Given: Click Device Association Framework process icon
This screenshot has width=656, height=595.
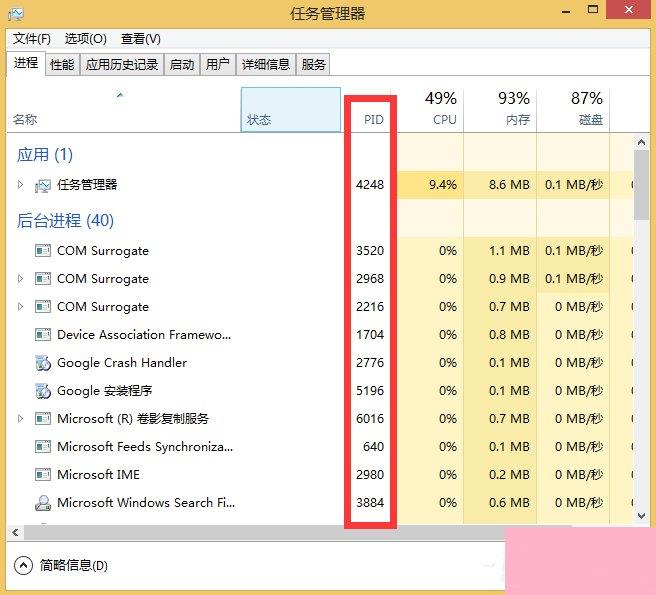Looking at the screenshot, I should [43, 335].
